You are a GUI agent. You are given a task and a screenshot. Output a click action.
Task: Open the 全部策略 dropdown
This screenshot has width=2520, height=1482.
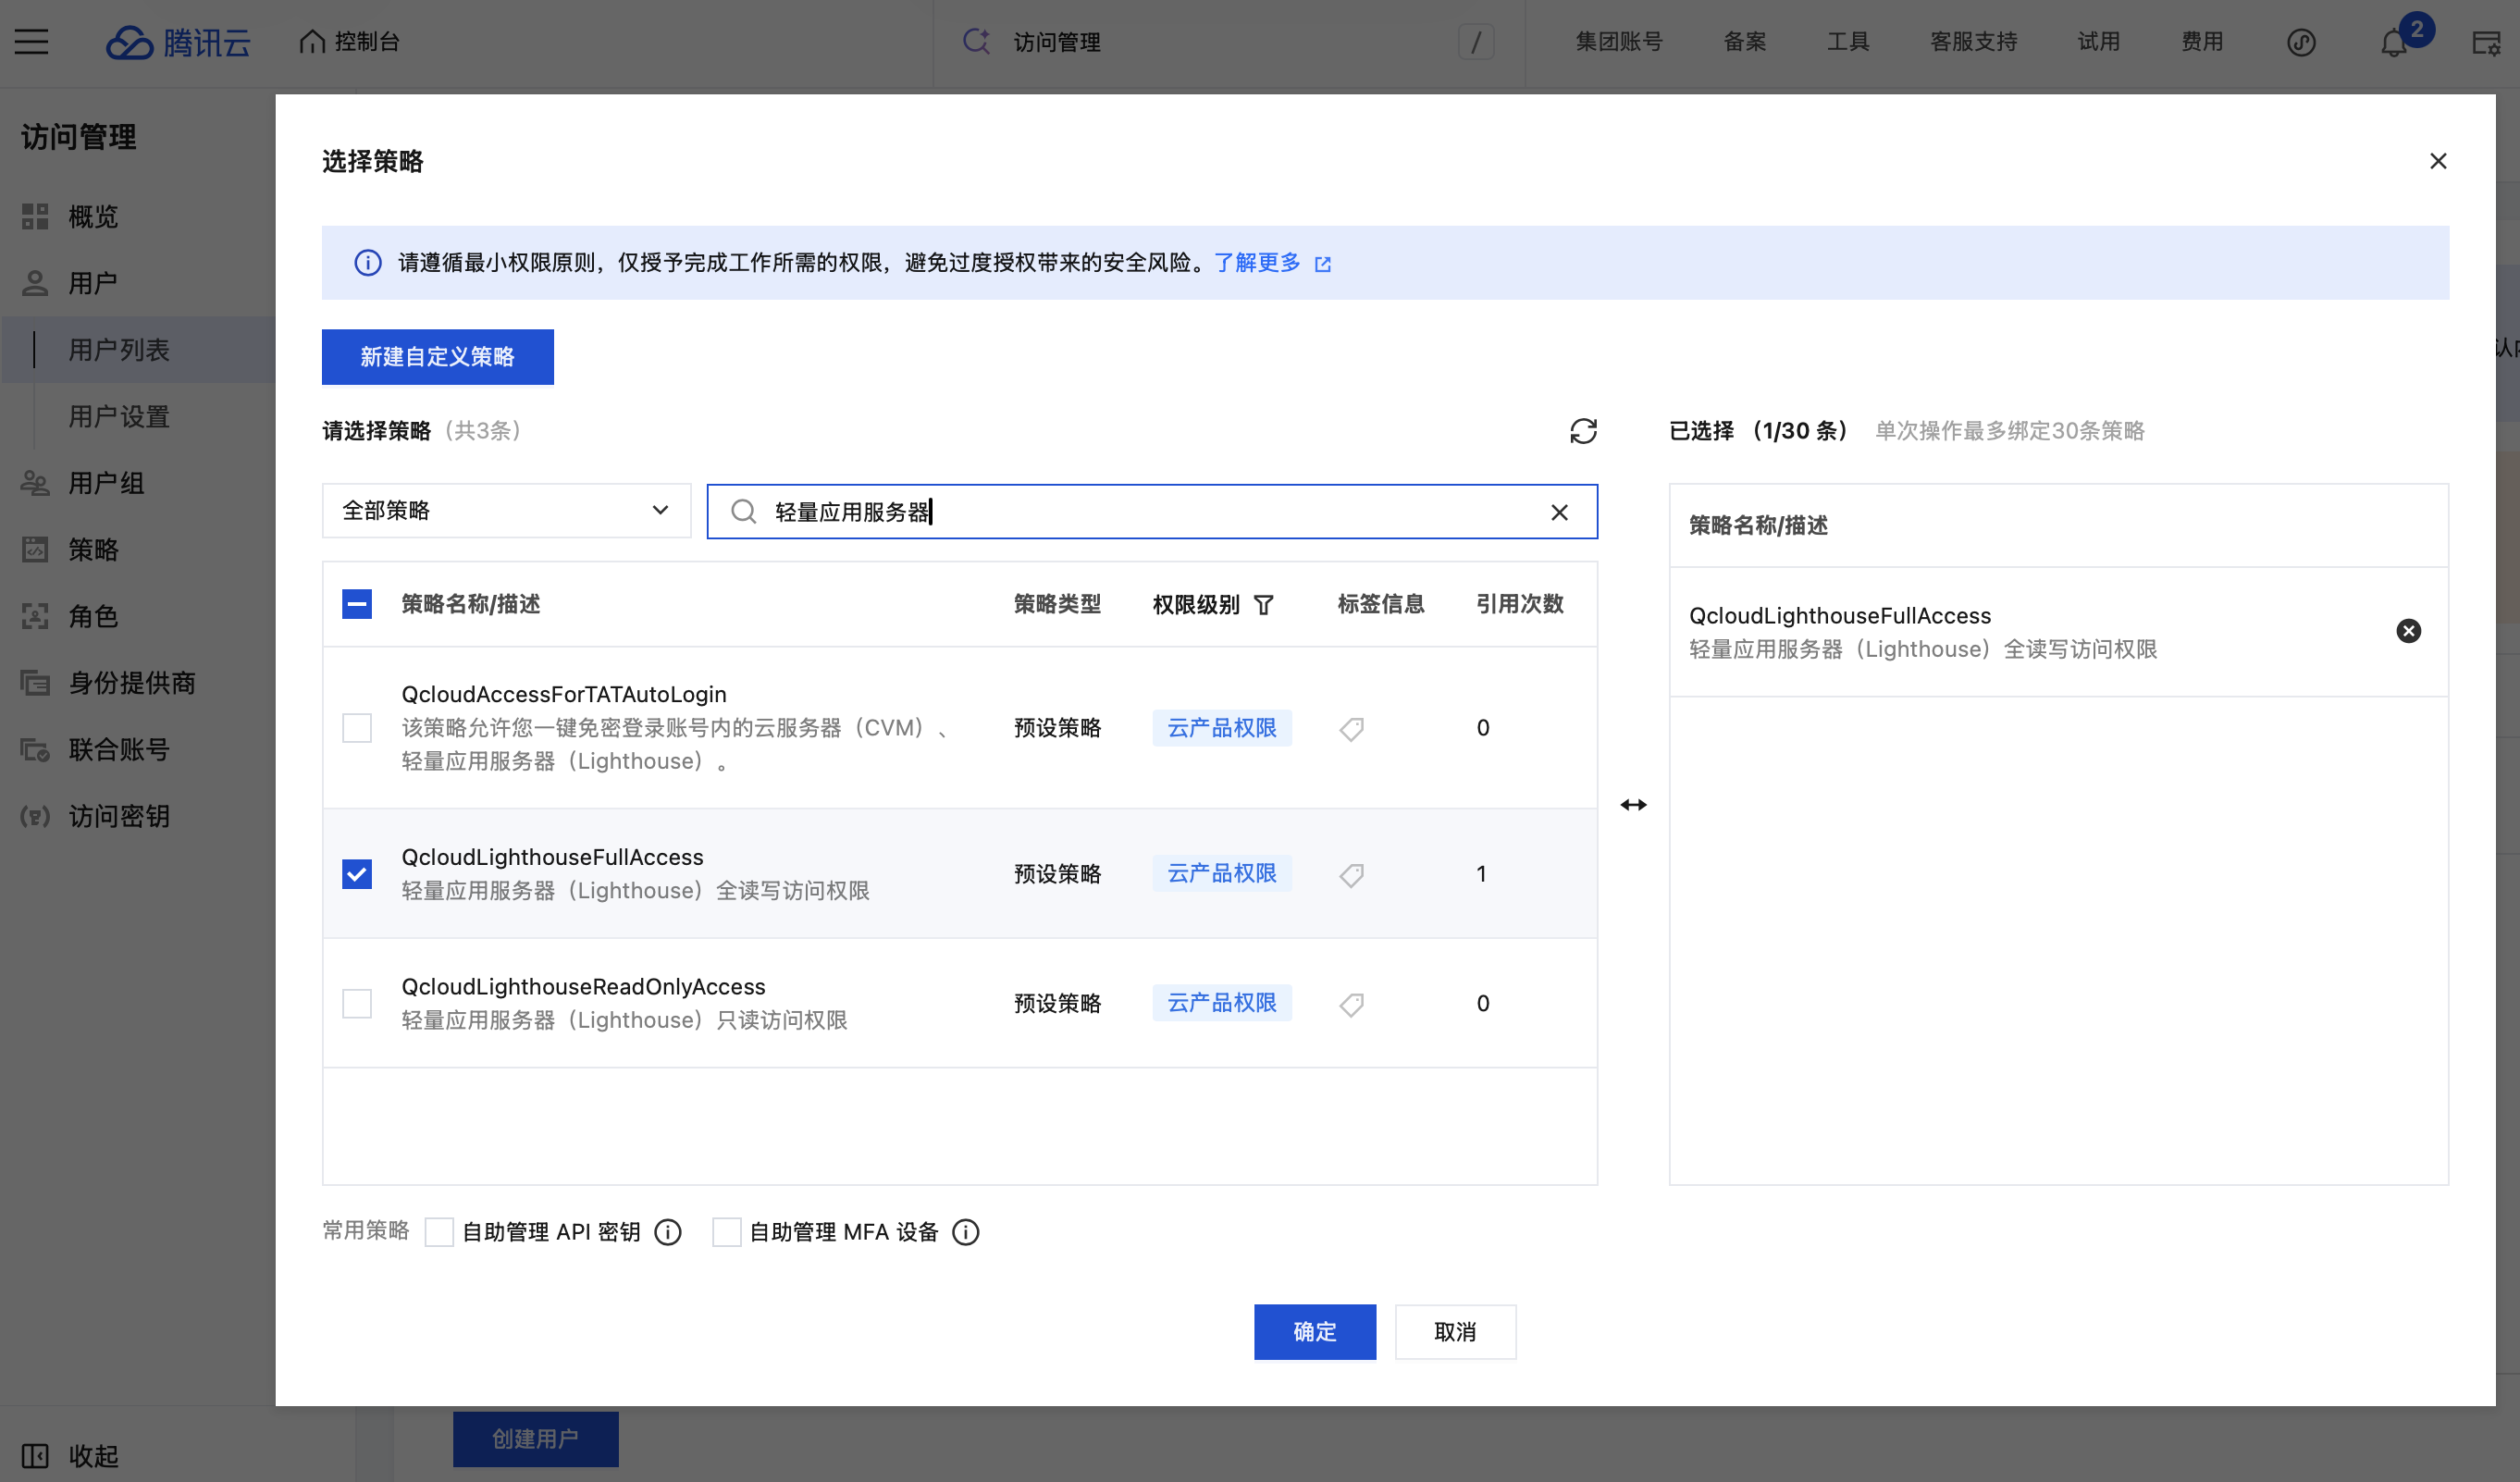pyautogui.click(x=506, y=511)
